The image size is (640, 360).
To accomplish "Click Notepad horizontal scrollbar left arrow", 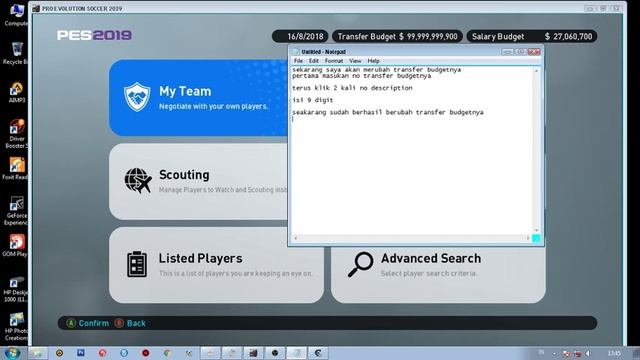I will click(x=296, y=238).
